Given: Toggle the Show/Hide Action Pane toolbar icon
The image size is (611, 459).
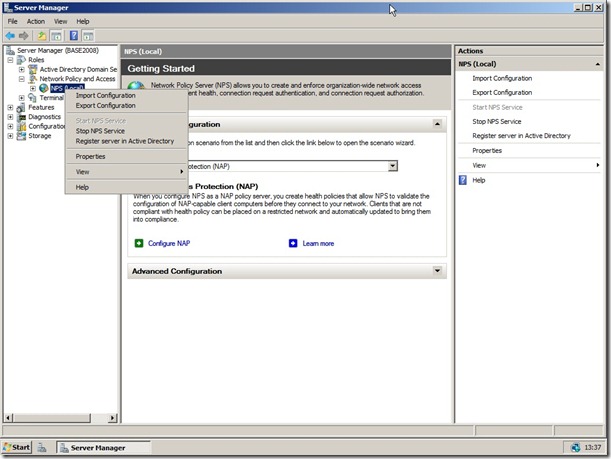Looking at the screenshot, I should [88, 36].
